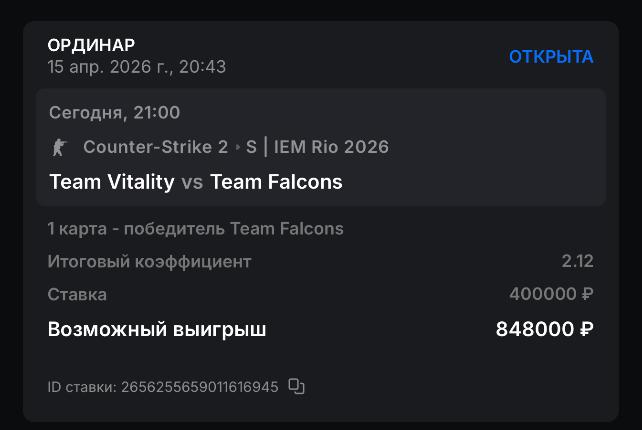Click the Возможный выигрыш label
Image resolution: width=642 pixels, height=430 pixels.
point(157,329)
